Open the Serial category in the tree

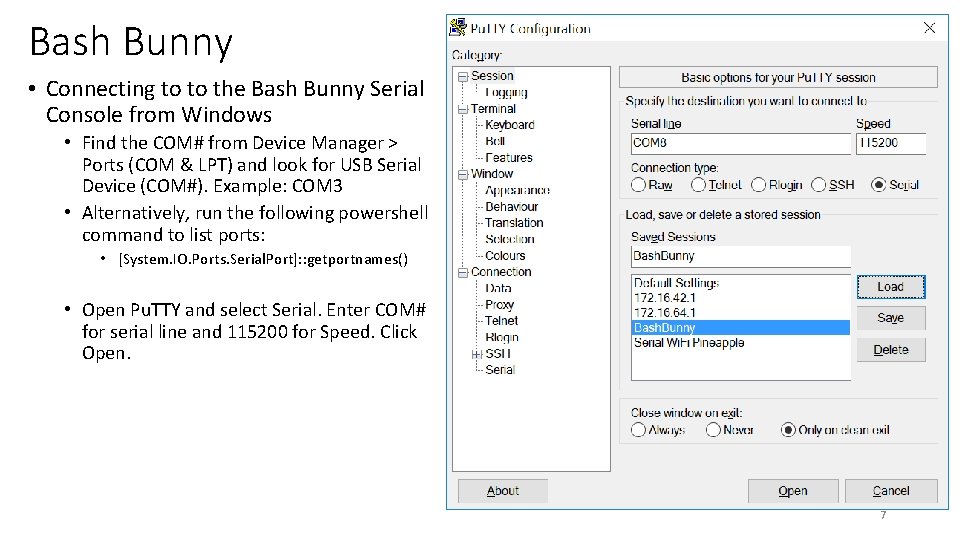[x=500, y=370]
